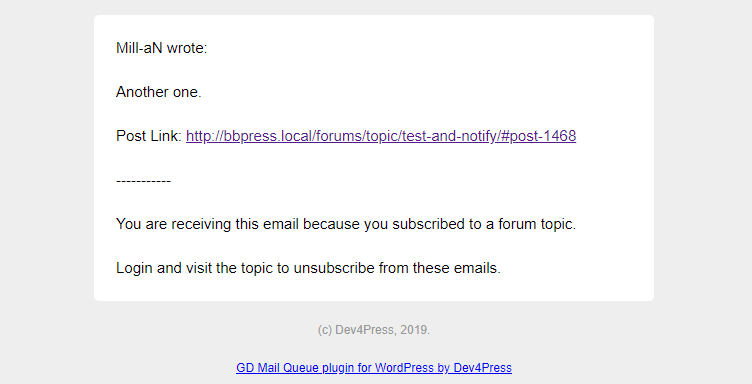
Task: Click the 'Mill-aN wrote:' line
Action: [162, 48]
